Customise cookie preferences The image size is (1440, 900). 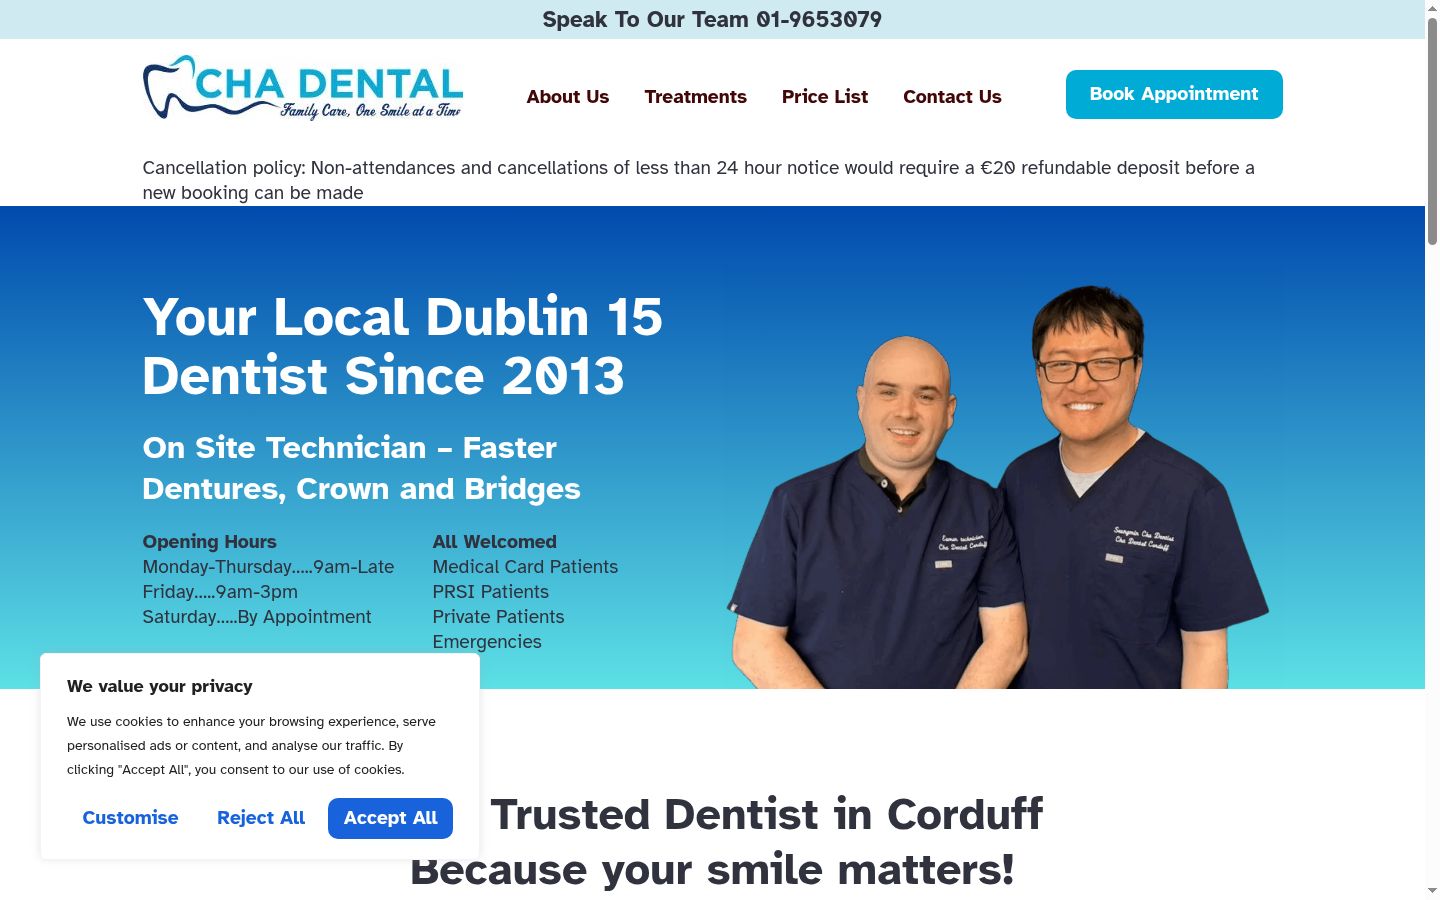pyautogui.click(x=130, y=818)
